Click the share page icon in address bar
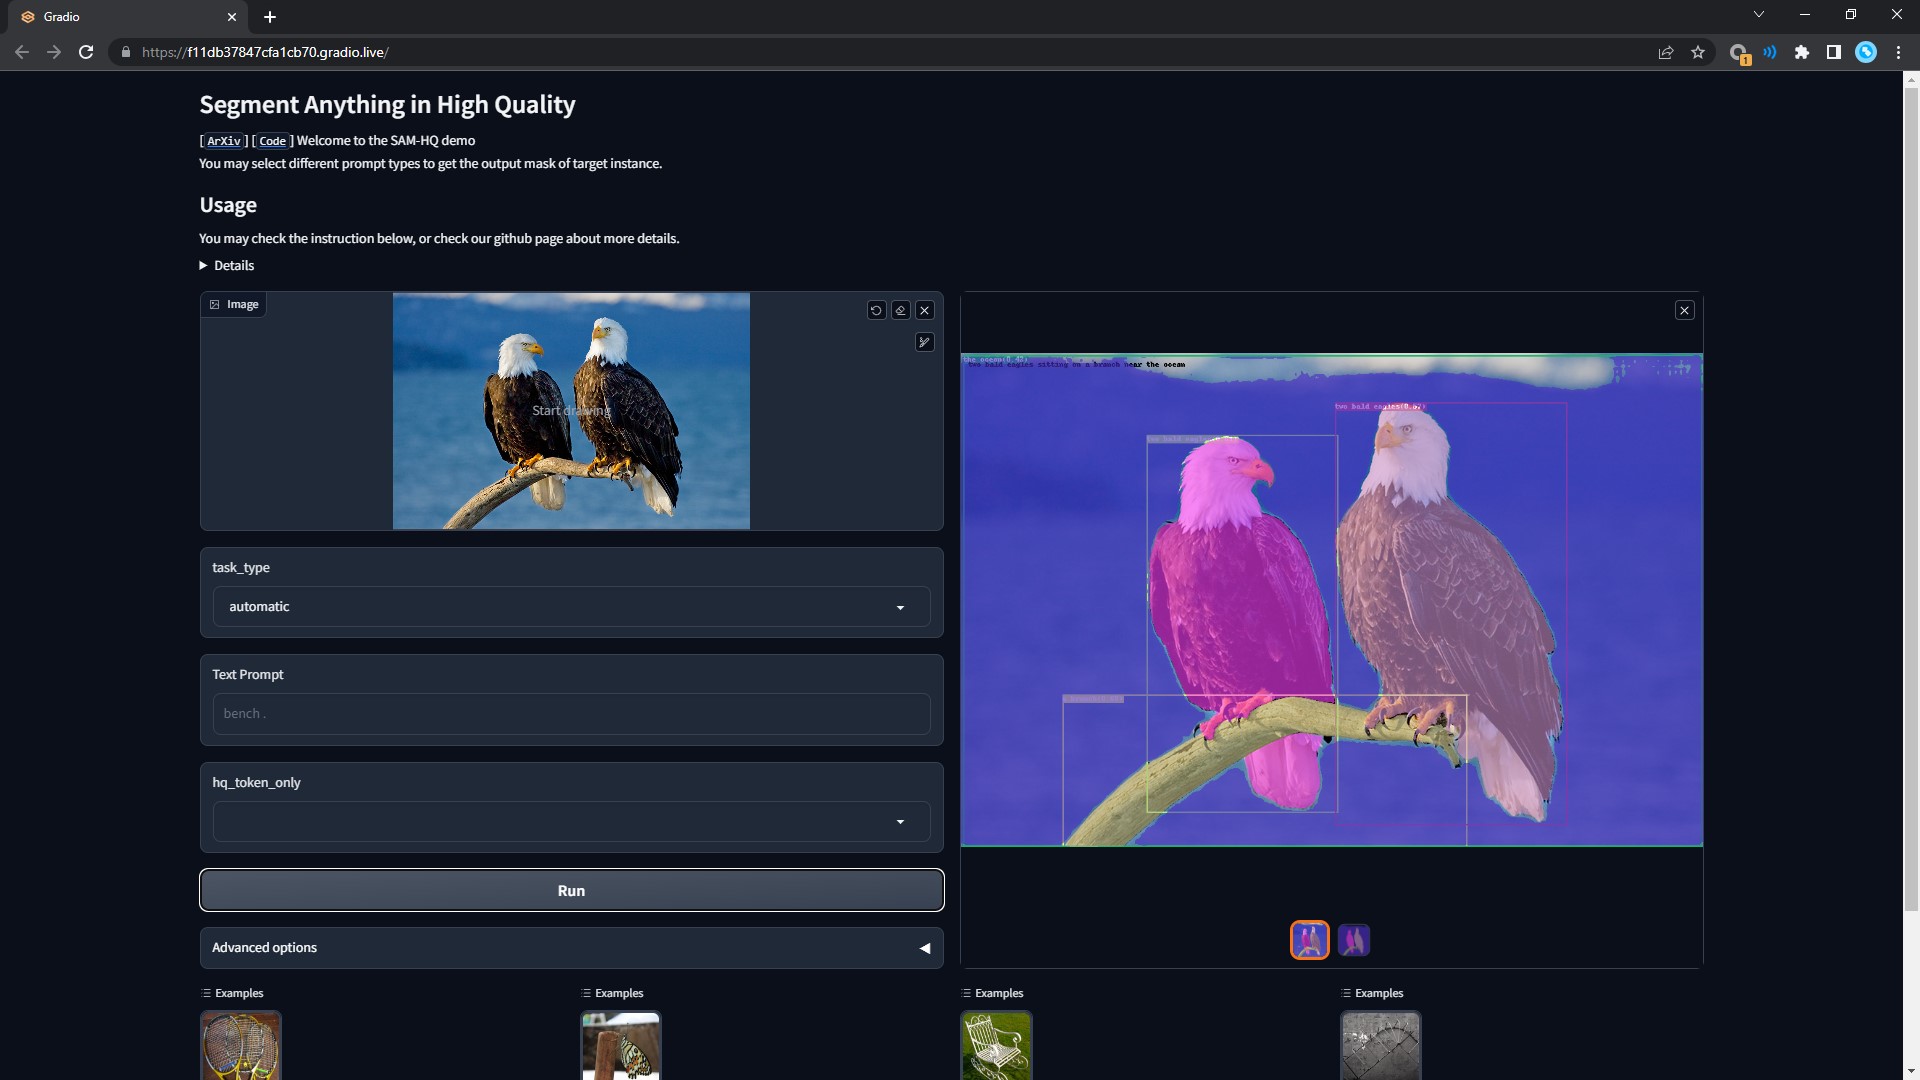 [x=1666, y=53]
